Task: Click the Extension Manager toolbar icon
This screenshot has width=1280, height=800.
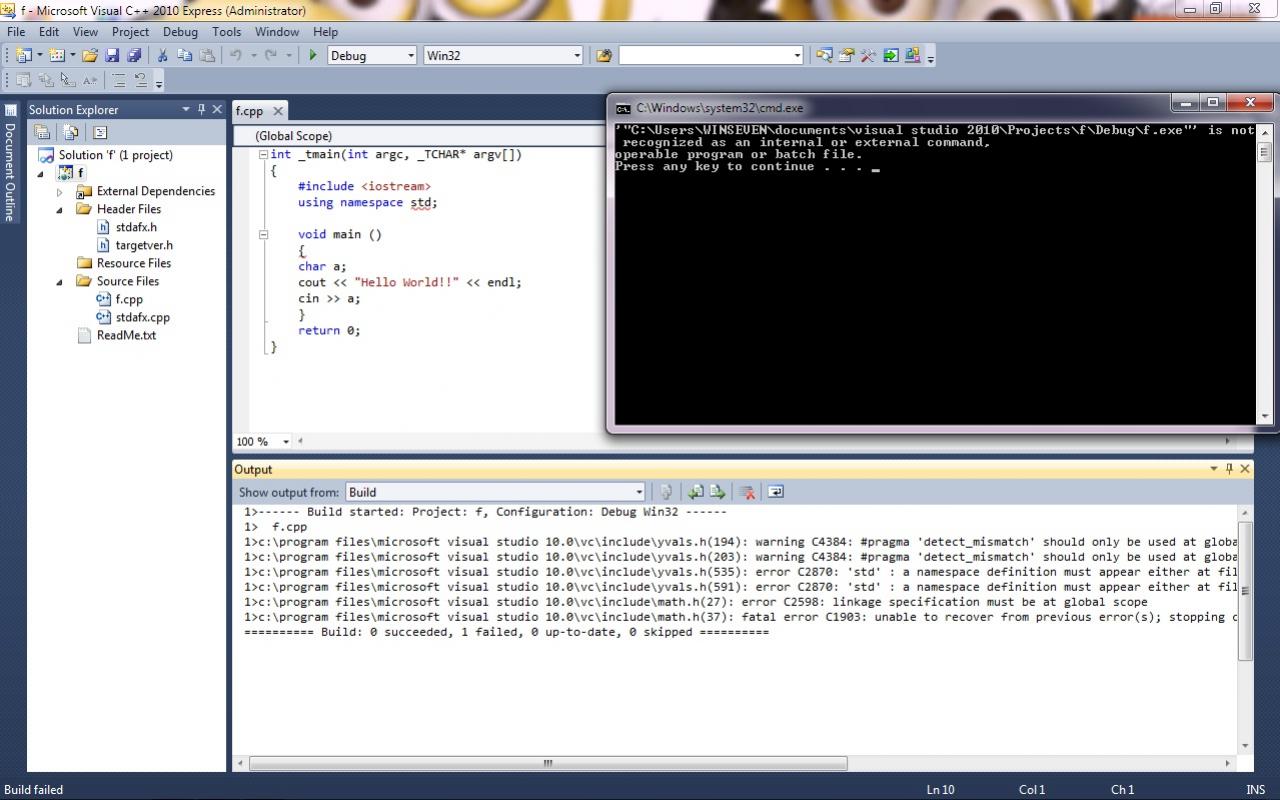Action: (x=912, y=56)
